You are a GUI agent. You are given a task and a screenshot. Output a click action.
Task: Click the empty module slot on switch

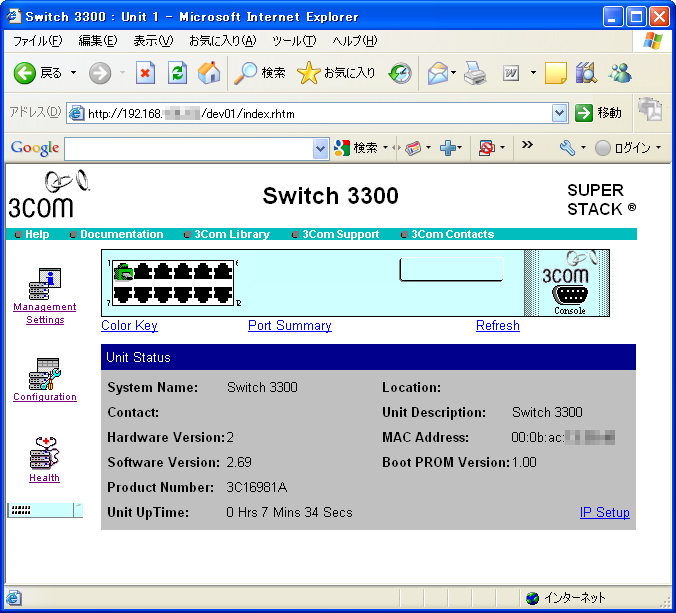click(x=451, y=270)
